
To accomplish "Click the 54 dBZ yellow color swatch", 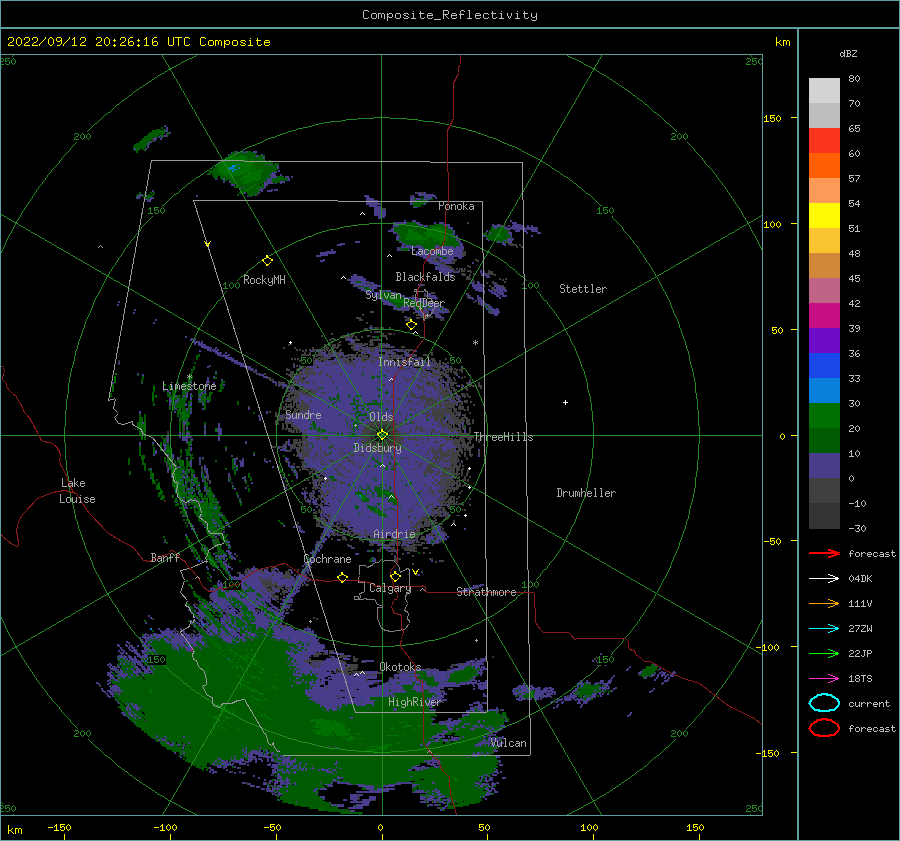I will [x=824, y=215].
